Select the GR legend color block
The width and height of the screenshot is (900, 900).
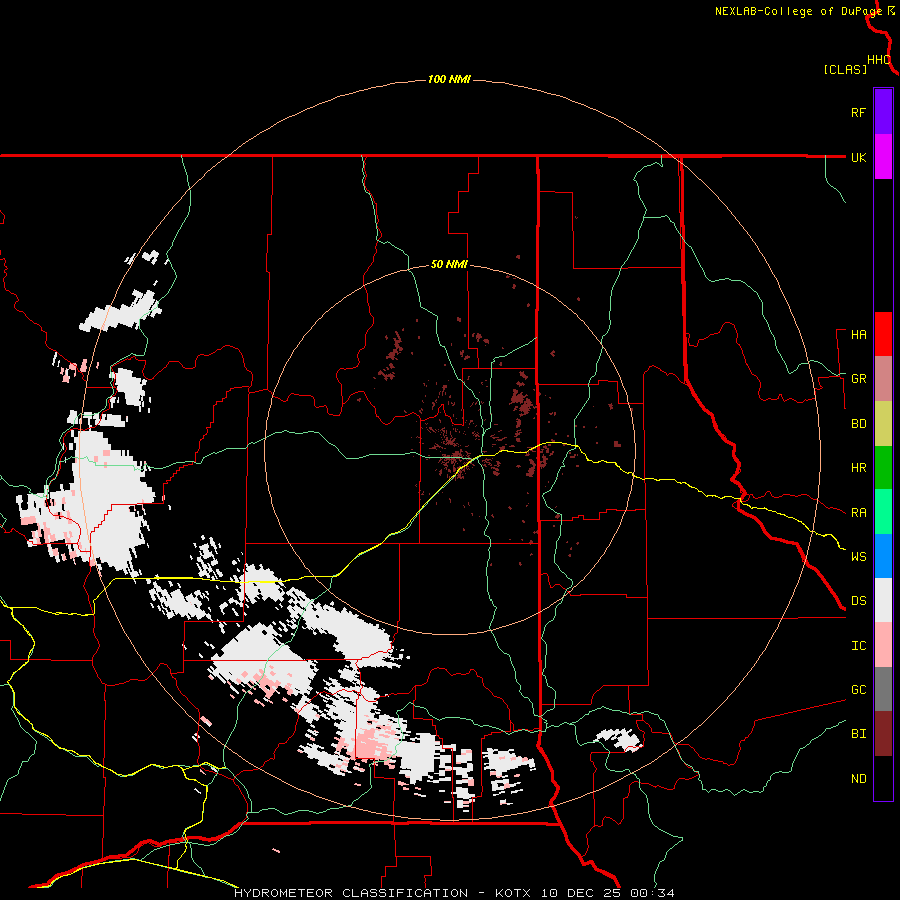[x=883, y=378]
